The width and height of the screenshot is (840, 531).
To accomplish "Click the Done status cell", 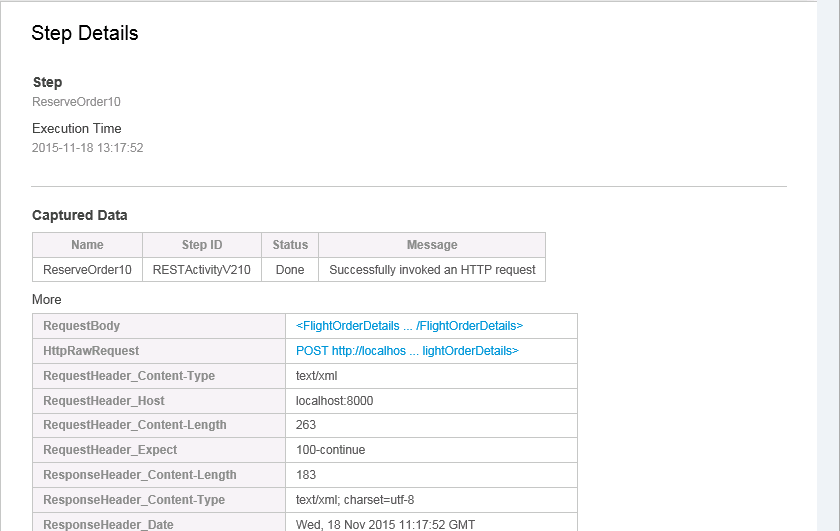I will 290,270.
